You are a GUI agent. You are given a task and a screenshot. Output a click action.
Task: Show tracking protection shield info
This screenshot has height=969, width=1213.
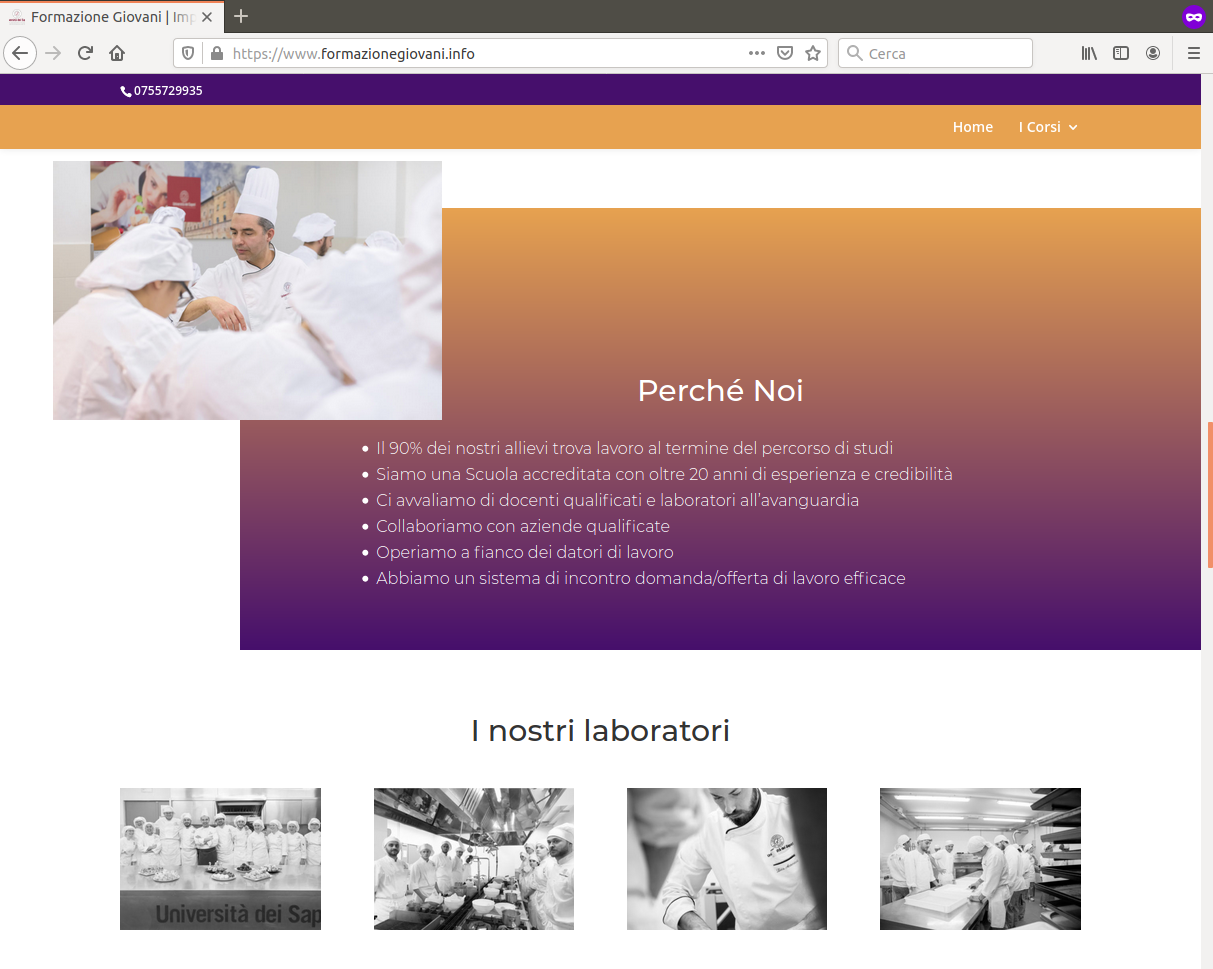click(x=188, y=53)
